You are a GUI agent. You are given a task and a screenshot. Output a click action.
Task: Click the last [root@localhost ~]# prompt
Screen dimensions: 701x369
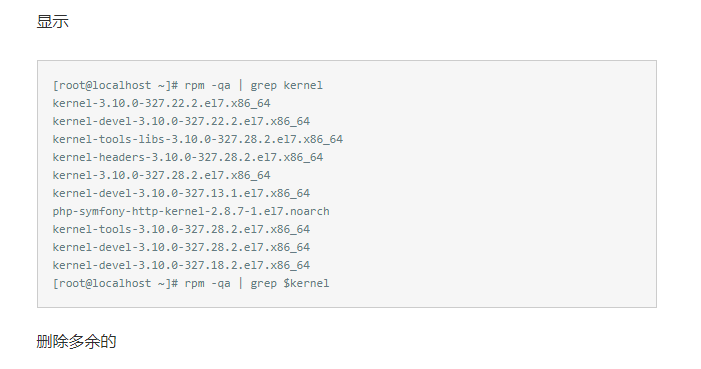click(x=115, y=284)
